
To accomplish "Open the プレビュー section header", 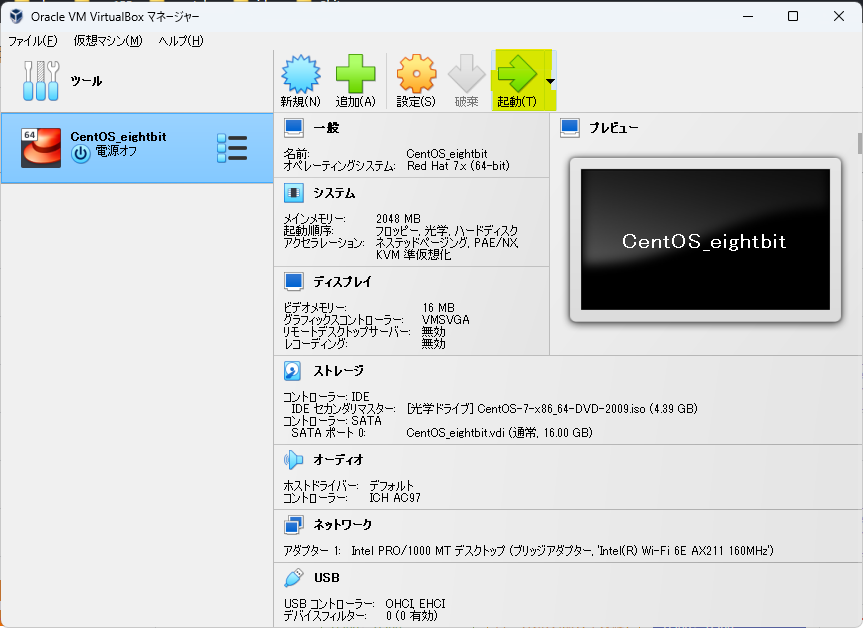I will pyautogui.click(x=614, y=128).
